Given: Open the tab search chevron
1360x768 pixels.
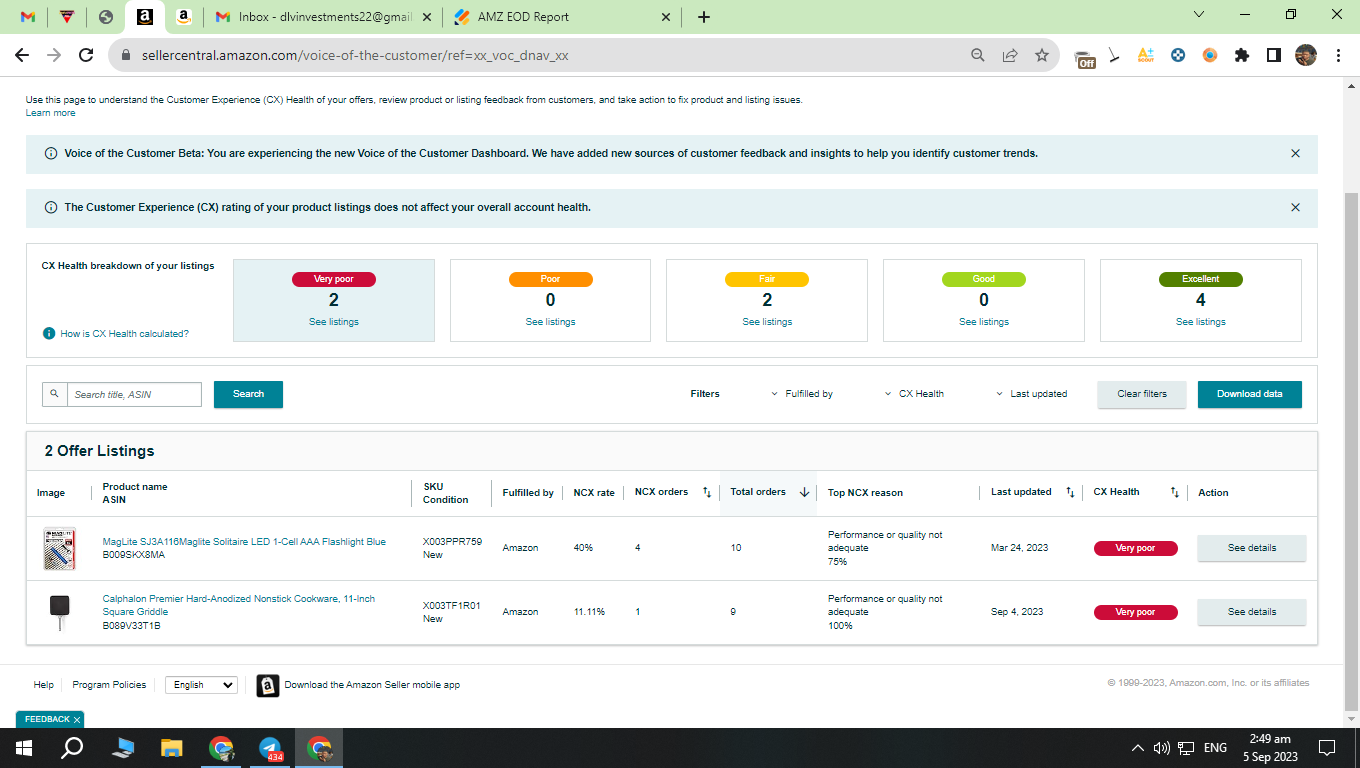Looking at the screenshot, I should pos(1201,14).
